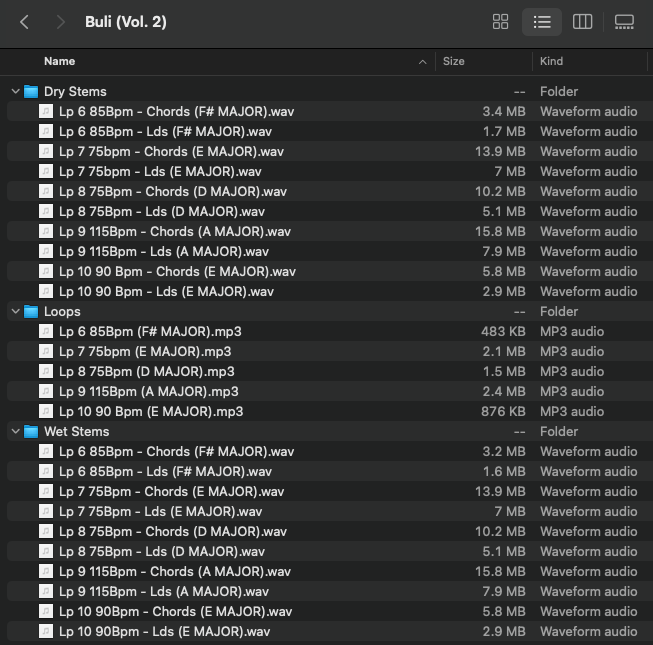
Task: Click the audio icon of Lp 9 115Bpm (A MAJOR).mp3
Action: pos(46,391)
